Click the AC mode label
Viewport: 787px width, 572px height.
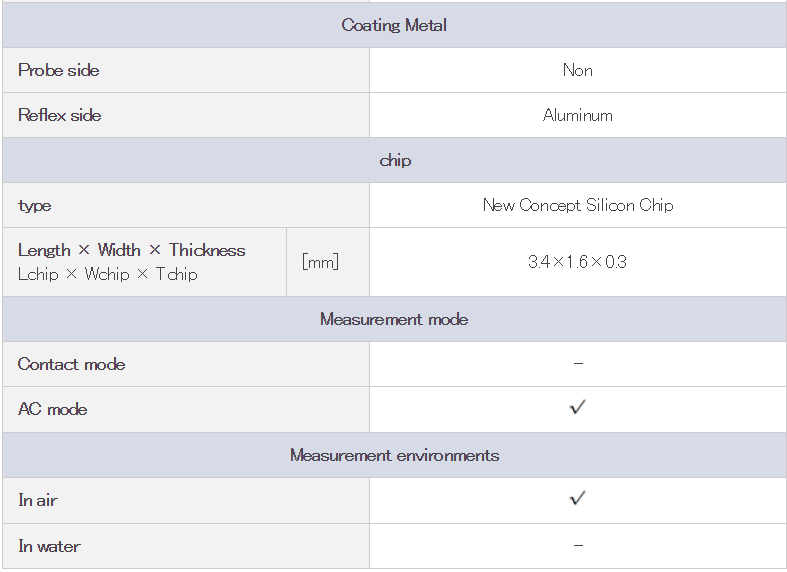point(53,409)
